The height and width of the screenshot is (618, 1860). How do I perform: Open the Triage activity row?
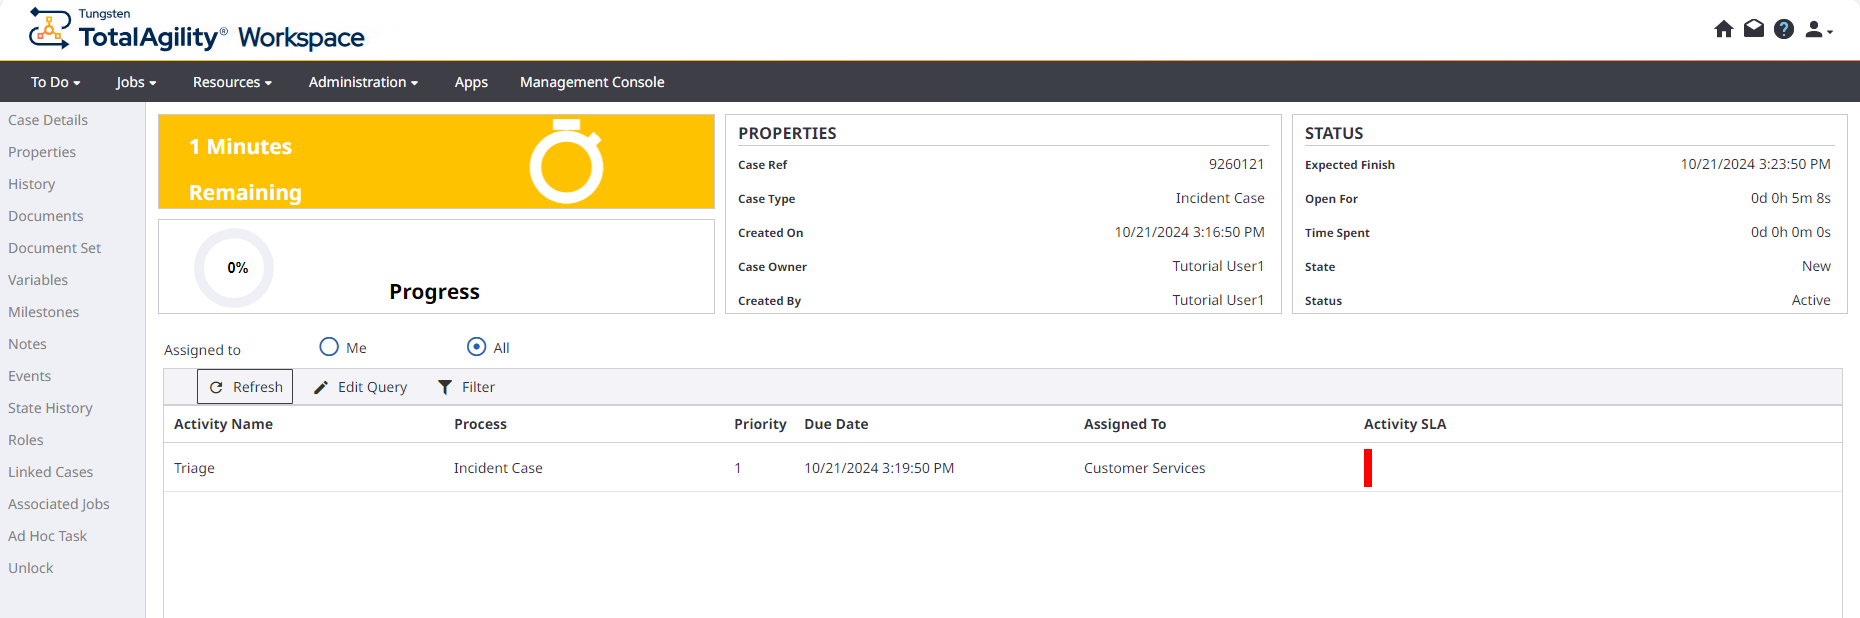click(x=195, y=468)
